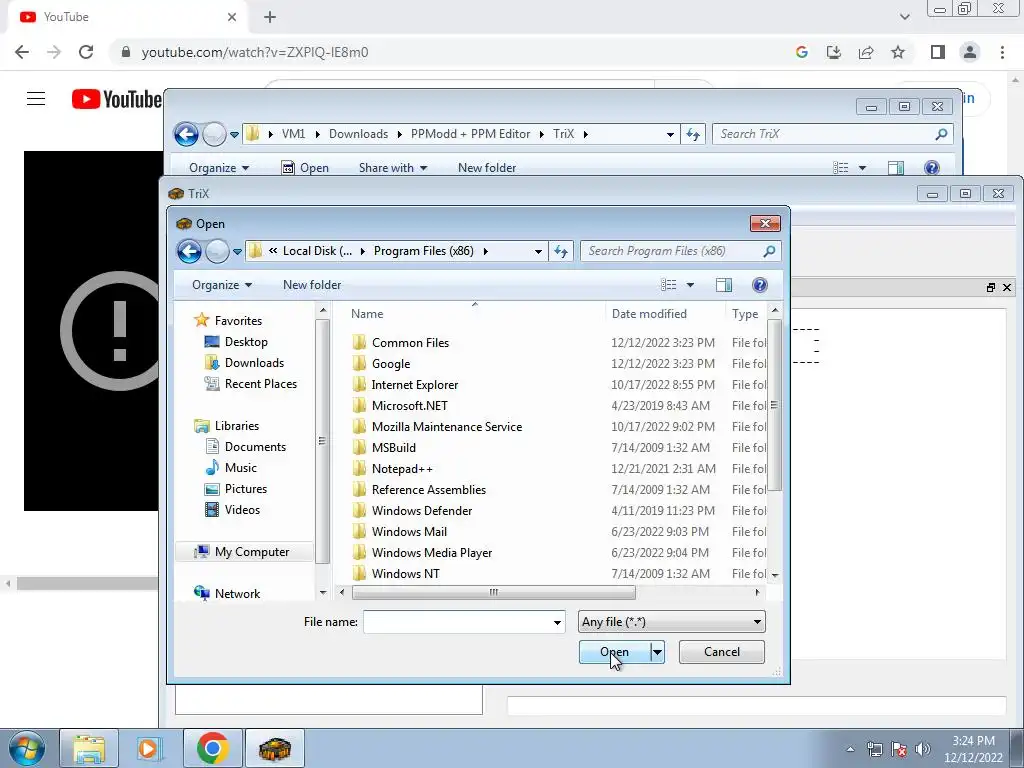This screenshot has height=768, width=1024.
Task: Change view icon in the Open dialog toolbar
Action: [x=668, y=285]
